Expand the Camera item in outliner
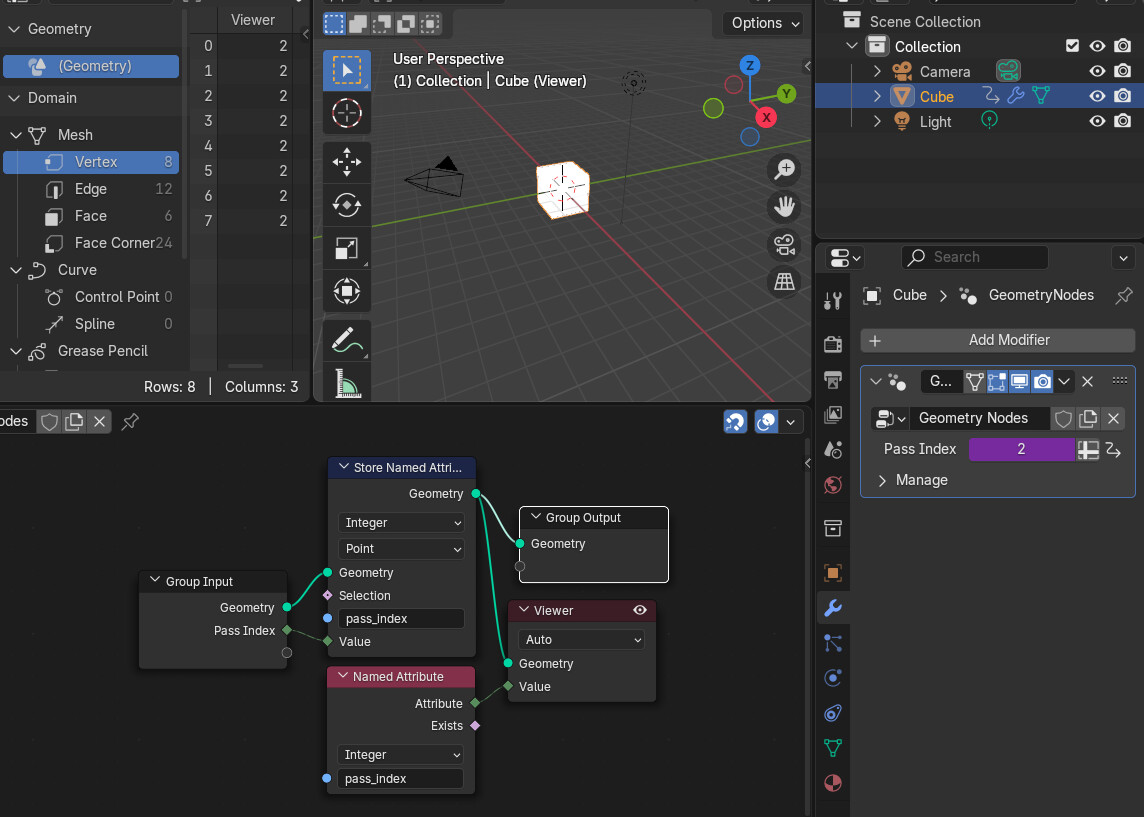Screen dimensions: 1144x817 877,71
